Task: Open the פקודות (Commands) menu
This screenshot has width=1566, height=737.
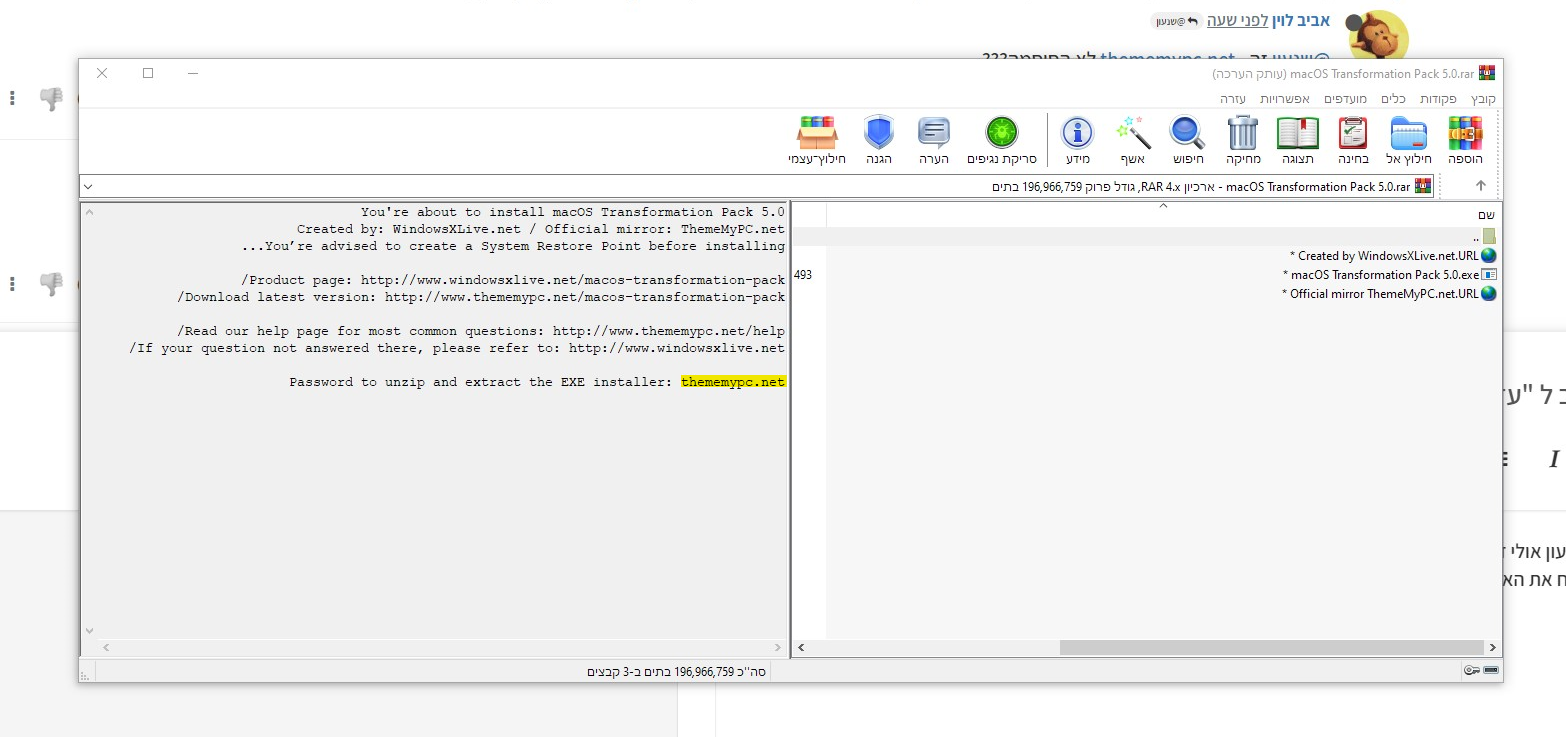Action: pos(1438,99)
